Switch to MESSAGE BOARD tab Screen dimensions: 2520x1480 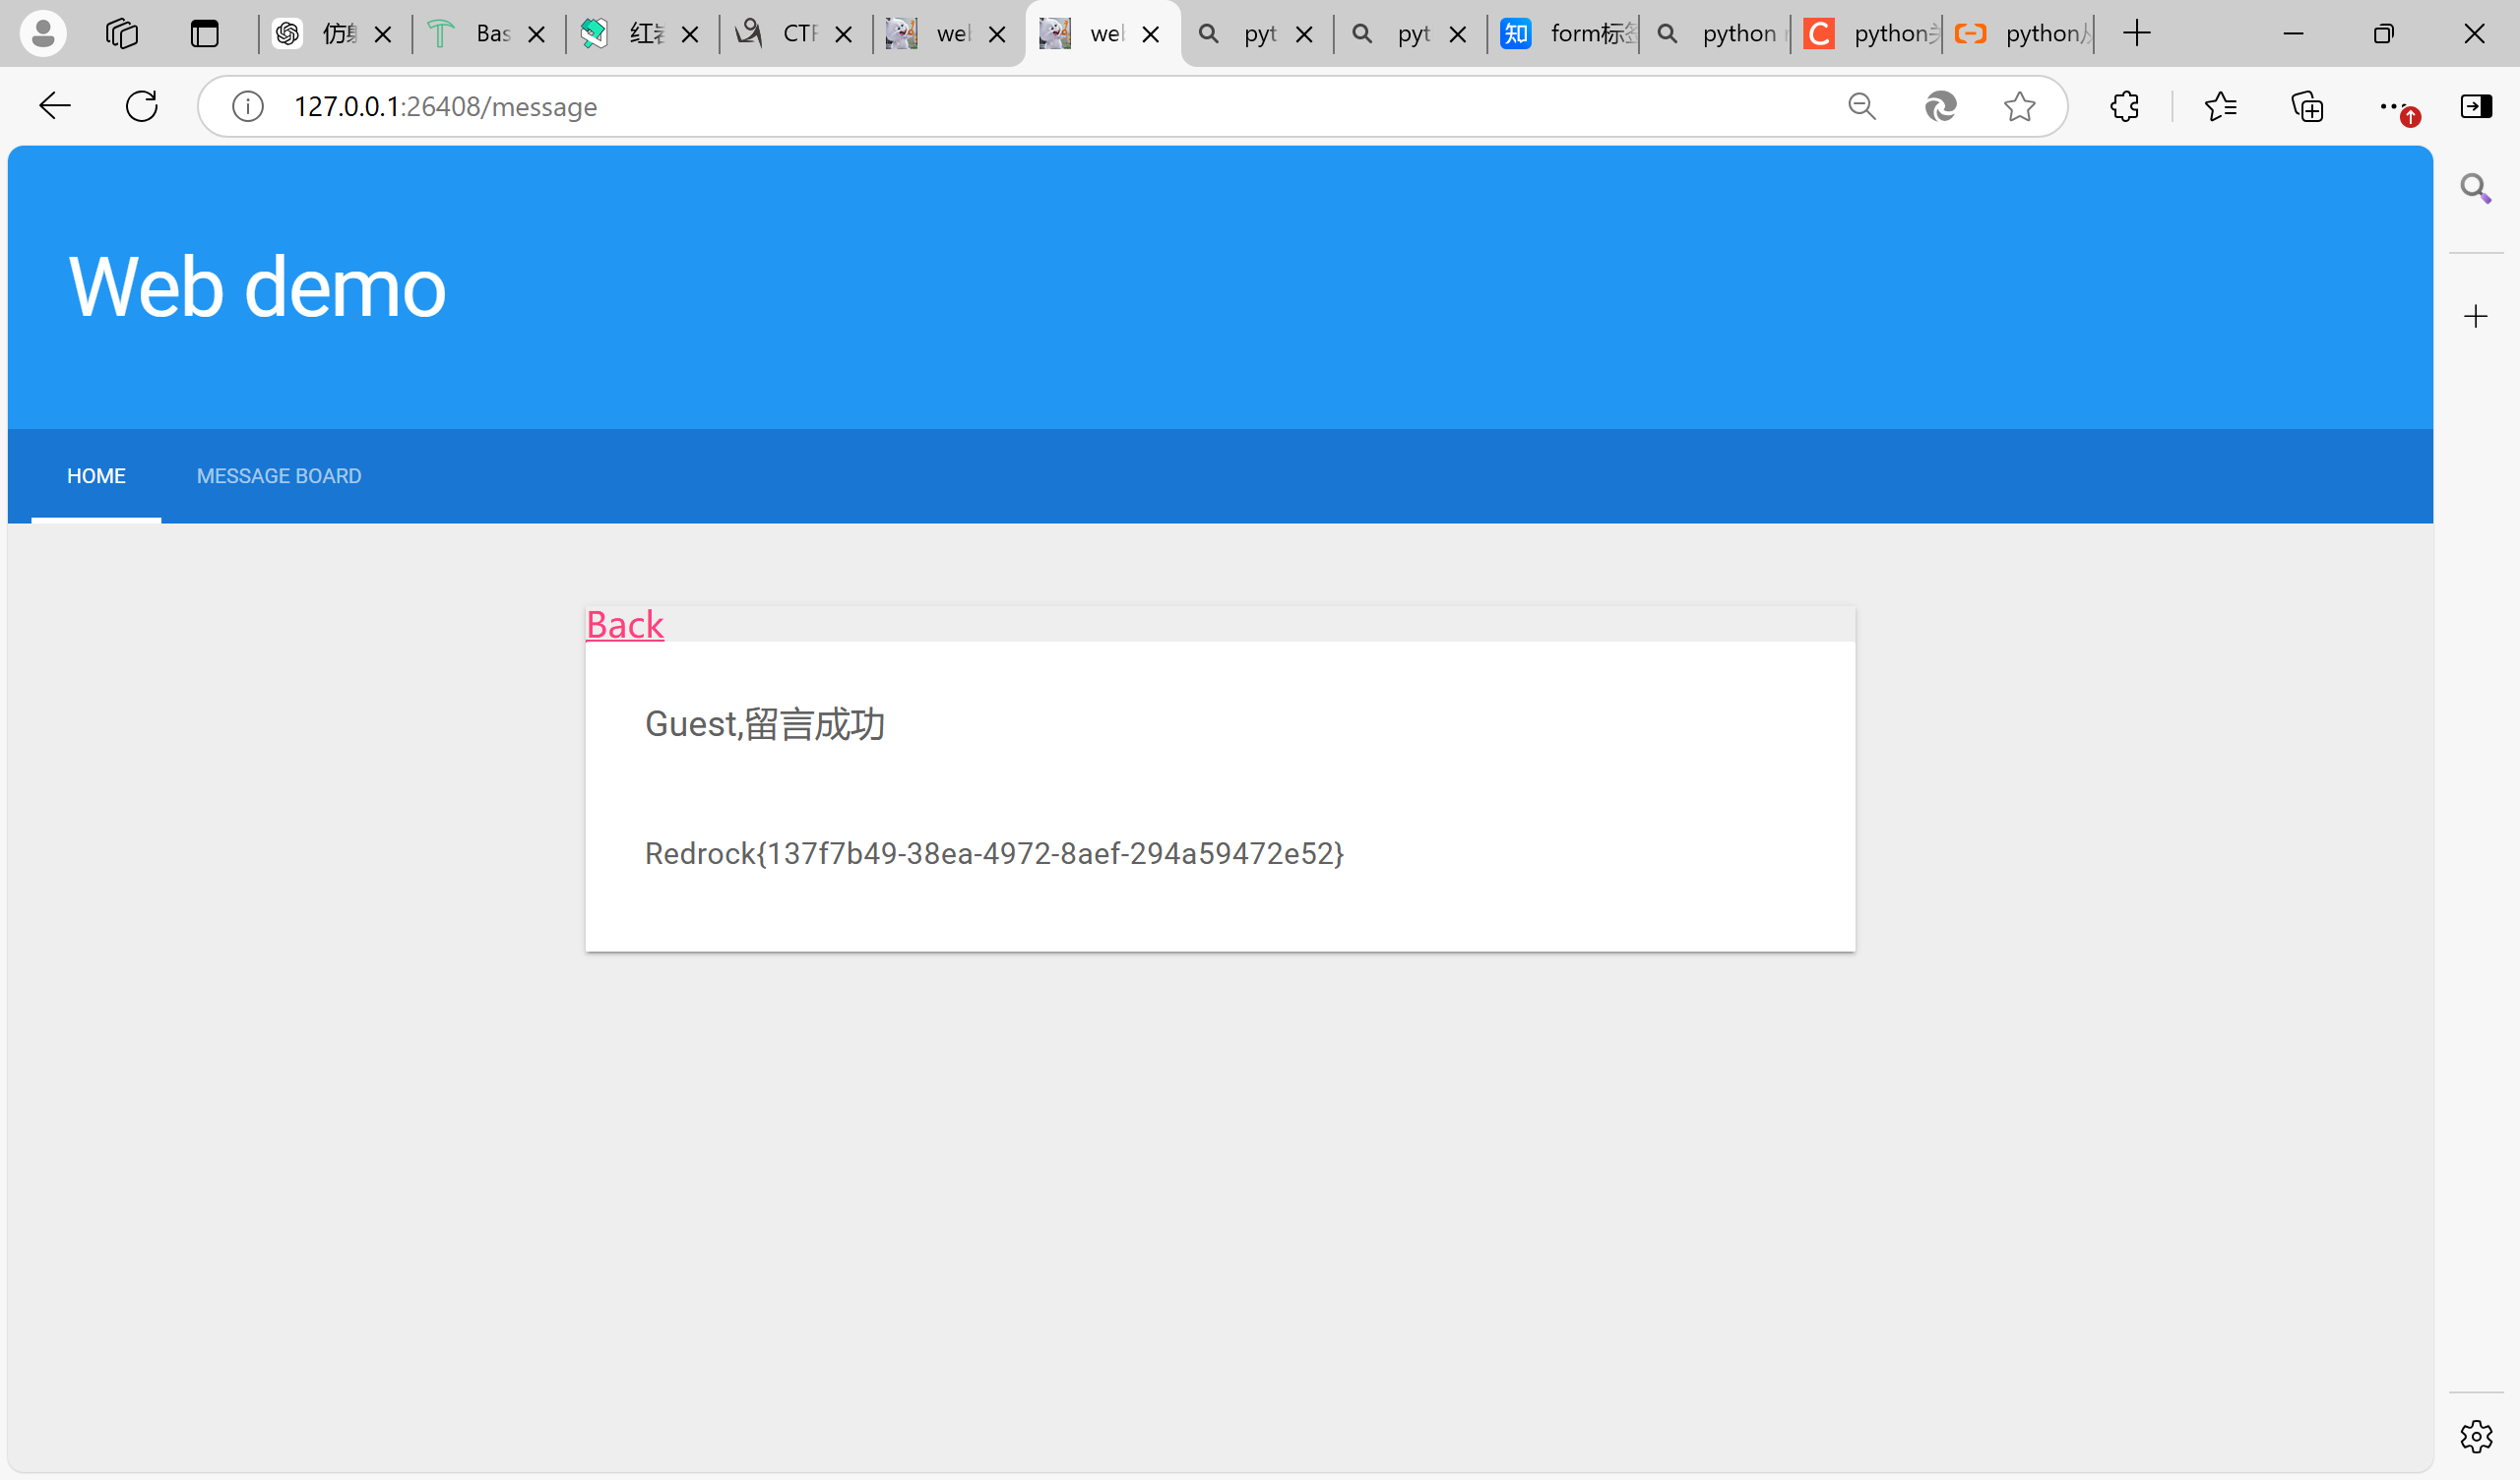[279, 476]
